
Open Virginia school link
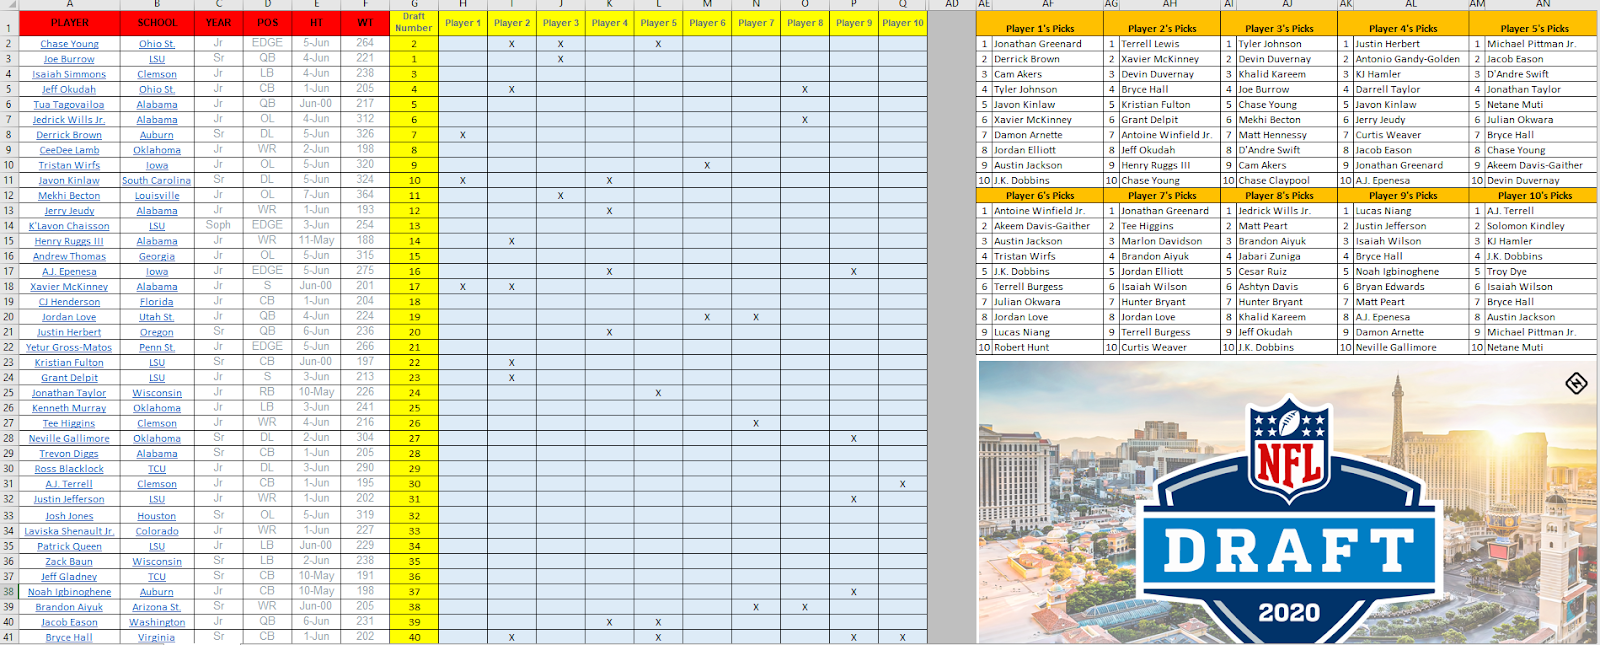pyautogui.click(x=157, y=637)
